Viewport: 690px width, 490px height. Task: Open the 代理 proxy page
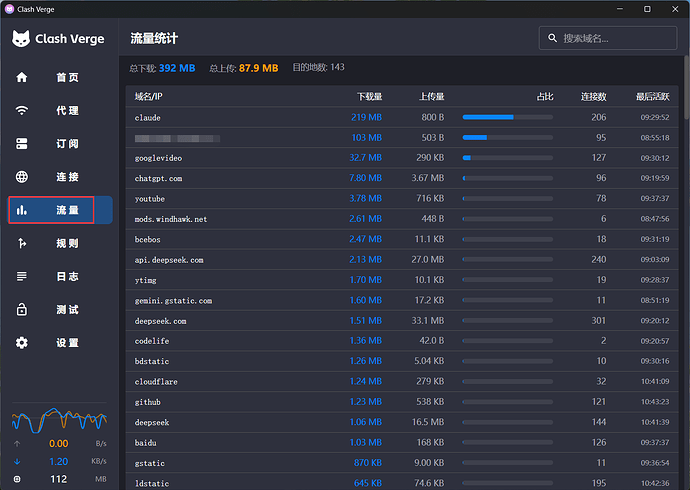click(60, 110)
